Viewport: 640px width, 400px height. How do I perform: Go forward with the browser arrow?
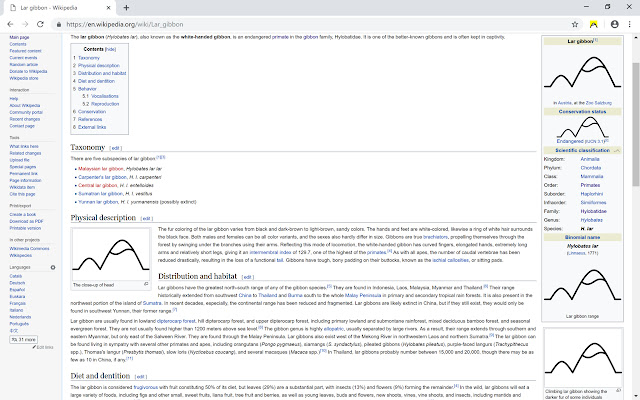25,24
